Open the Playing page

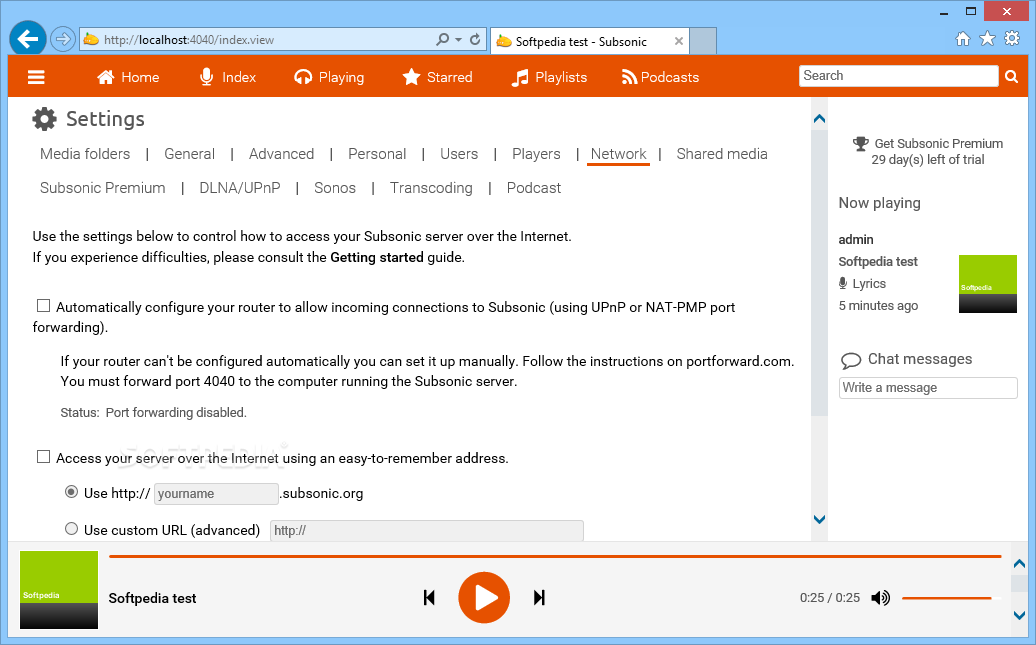329,77
